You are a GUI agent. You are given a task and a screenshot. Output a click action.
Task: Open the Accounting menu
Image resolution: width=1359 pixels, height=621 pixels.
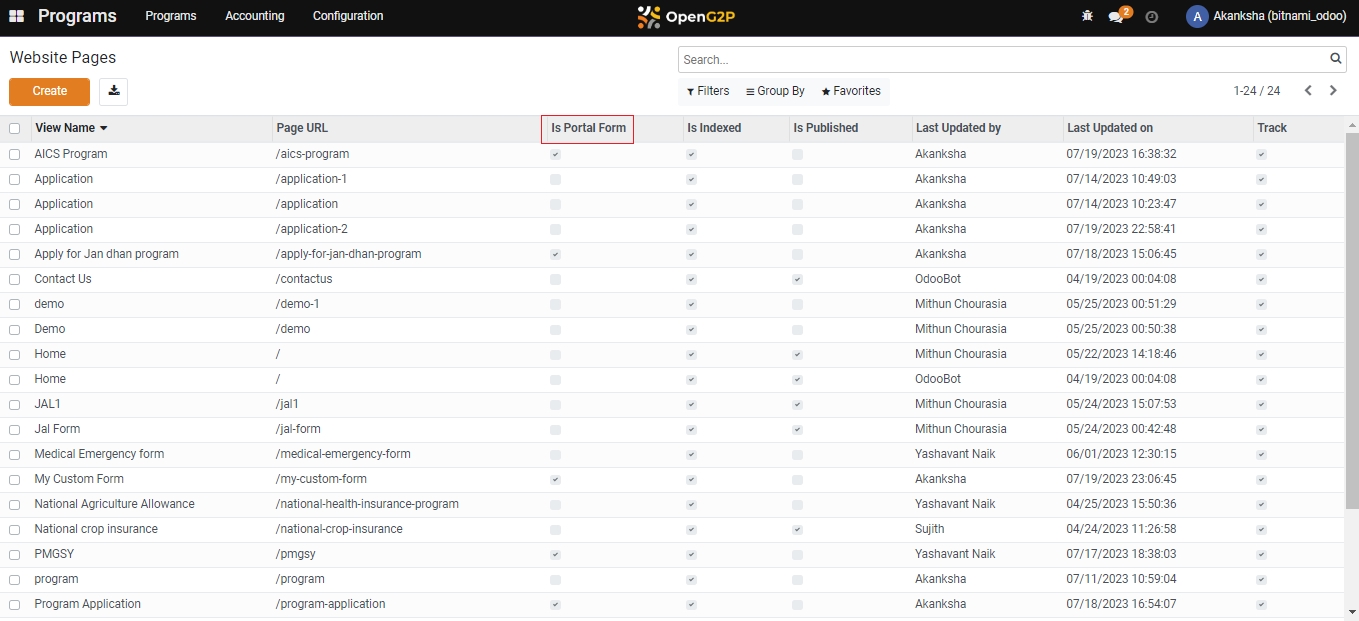pos(254,16)
